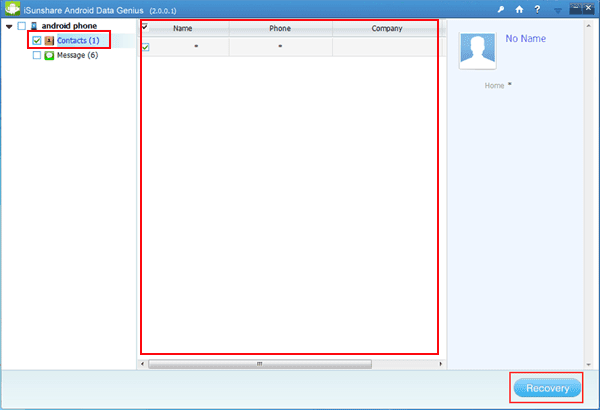The height and width of the screenshot is (410, 600).
Task: Click the details panel scroll up arrow
Action: pos(588,26)
